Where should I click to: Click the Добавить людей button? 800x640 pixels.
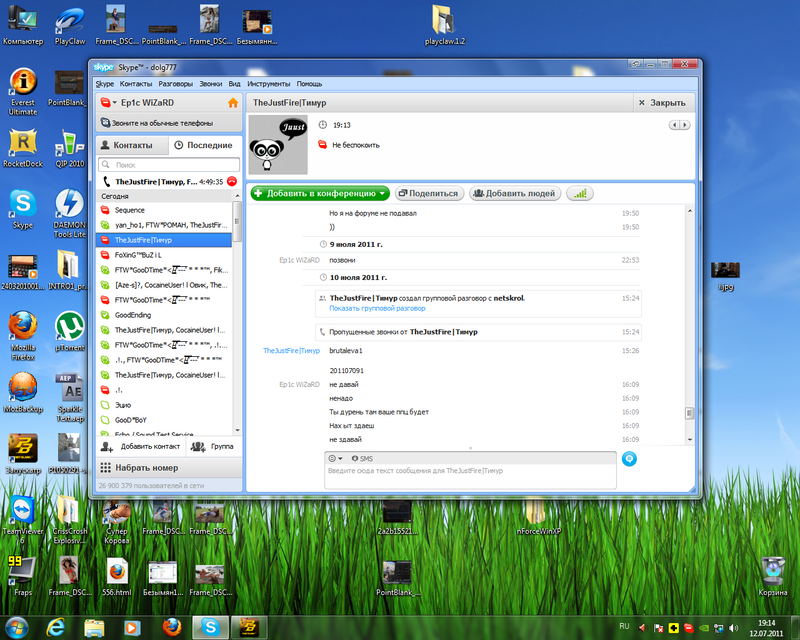click(515, 193)
